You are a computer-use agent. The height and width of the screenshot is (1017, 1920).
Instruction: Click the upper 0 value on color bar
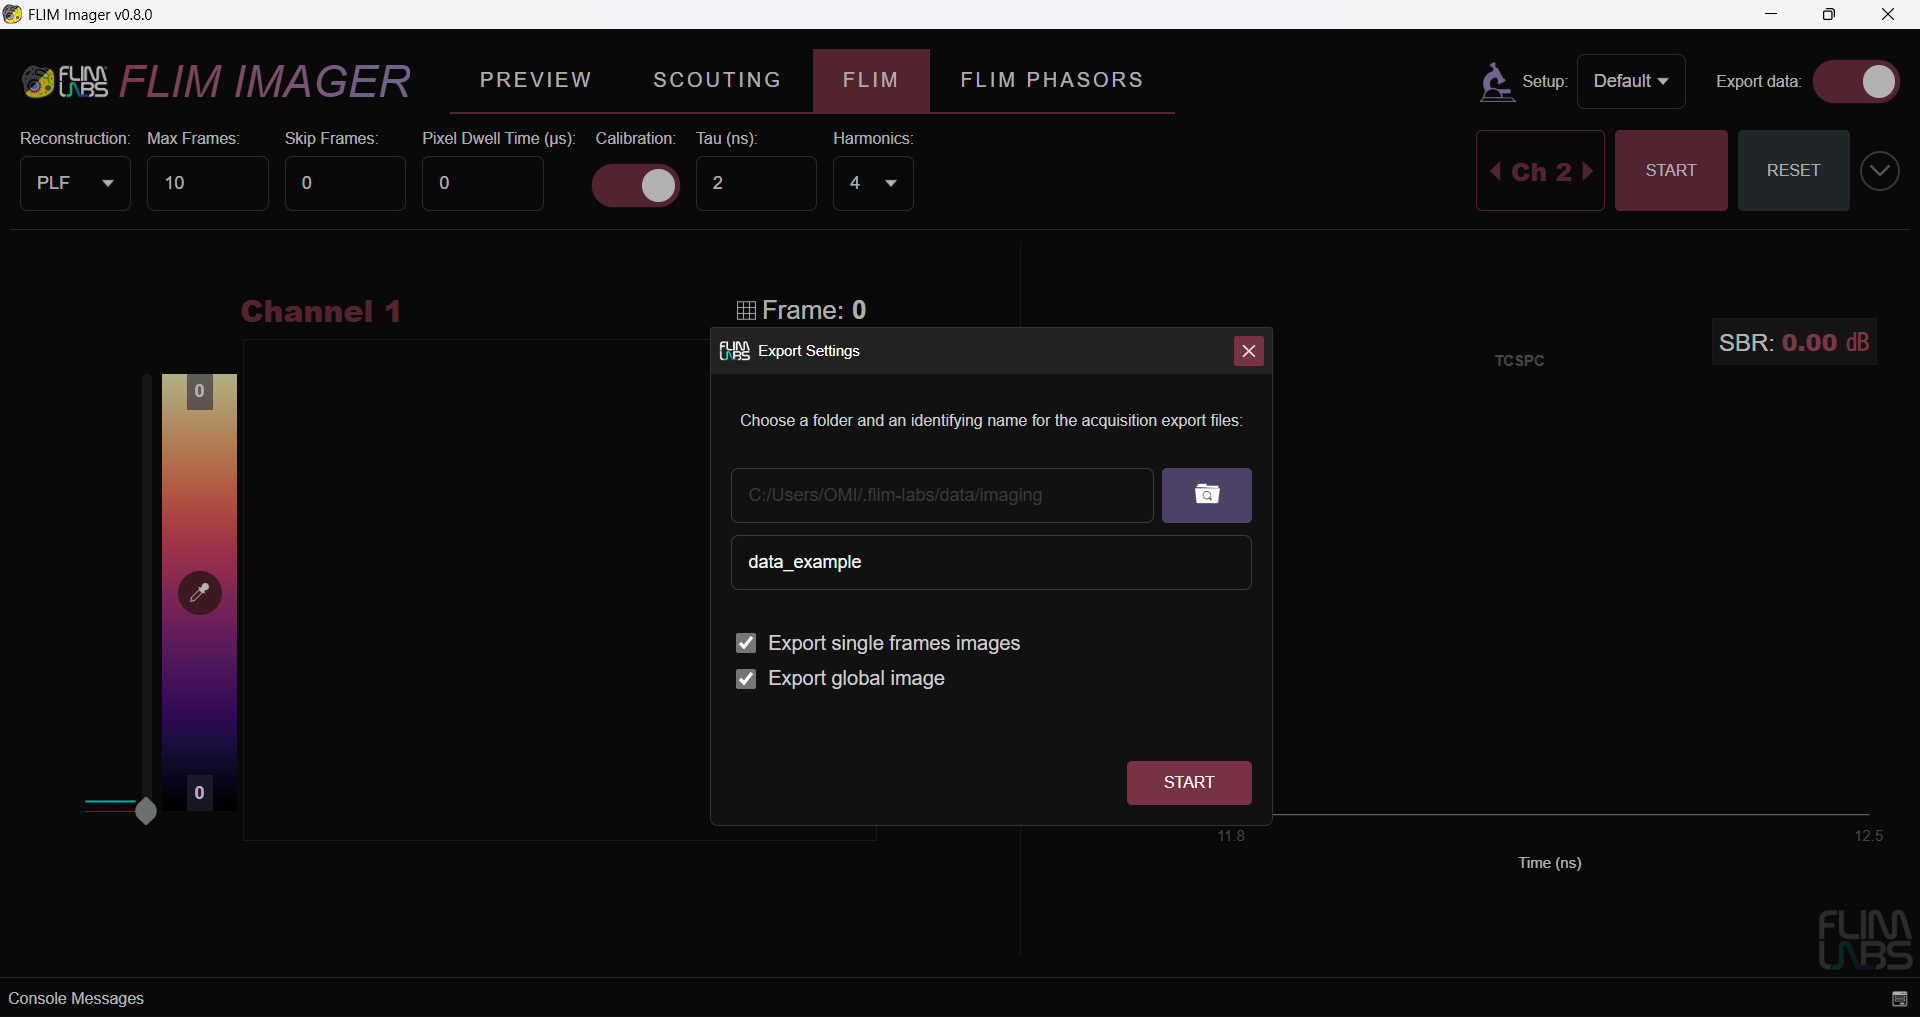click(200, 391)
